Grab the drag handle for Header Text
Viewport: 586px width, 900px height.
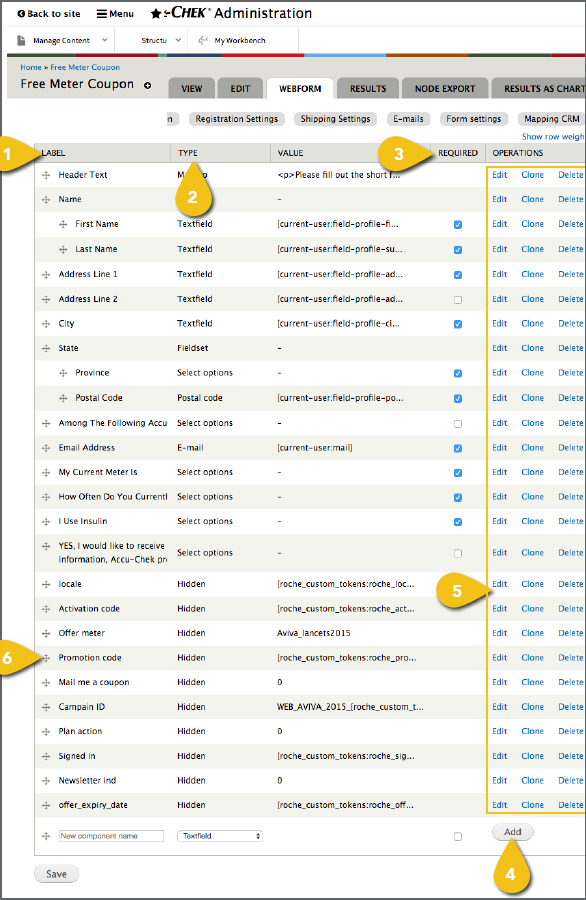tap(46, 175)
